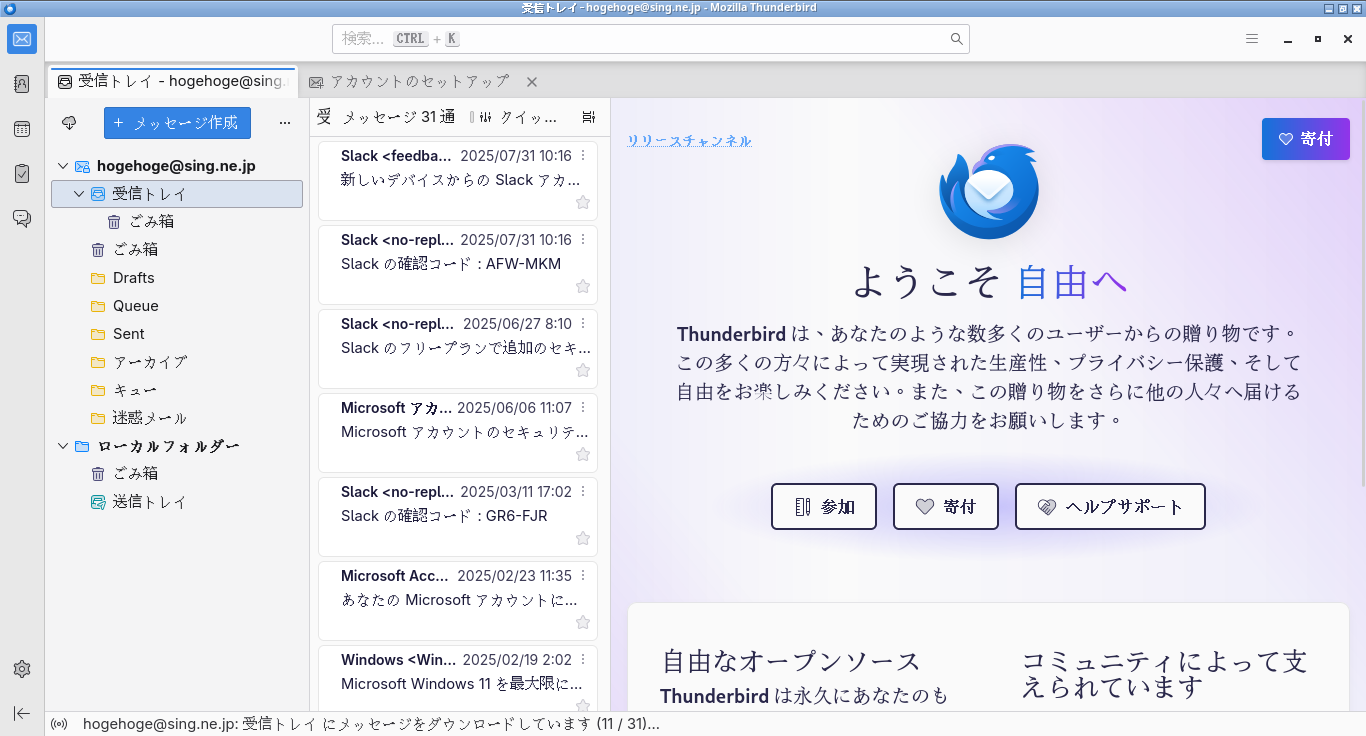Open more menu for message dated 2025/06/27
The width and height of the screenshot is (1366, 736).
(583, 324)
